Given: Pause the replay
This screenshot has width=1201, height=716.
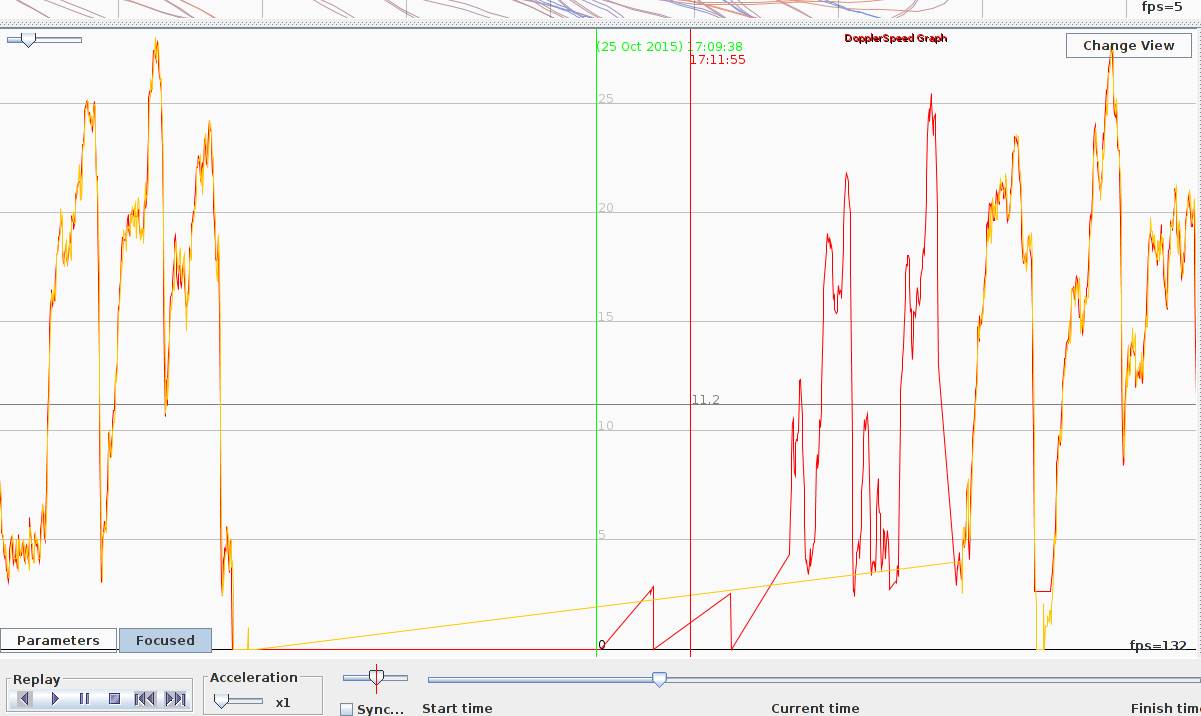Looking at the screenshot, I should [x=85, y=699].
